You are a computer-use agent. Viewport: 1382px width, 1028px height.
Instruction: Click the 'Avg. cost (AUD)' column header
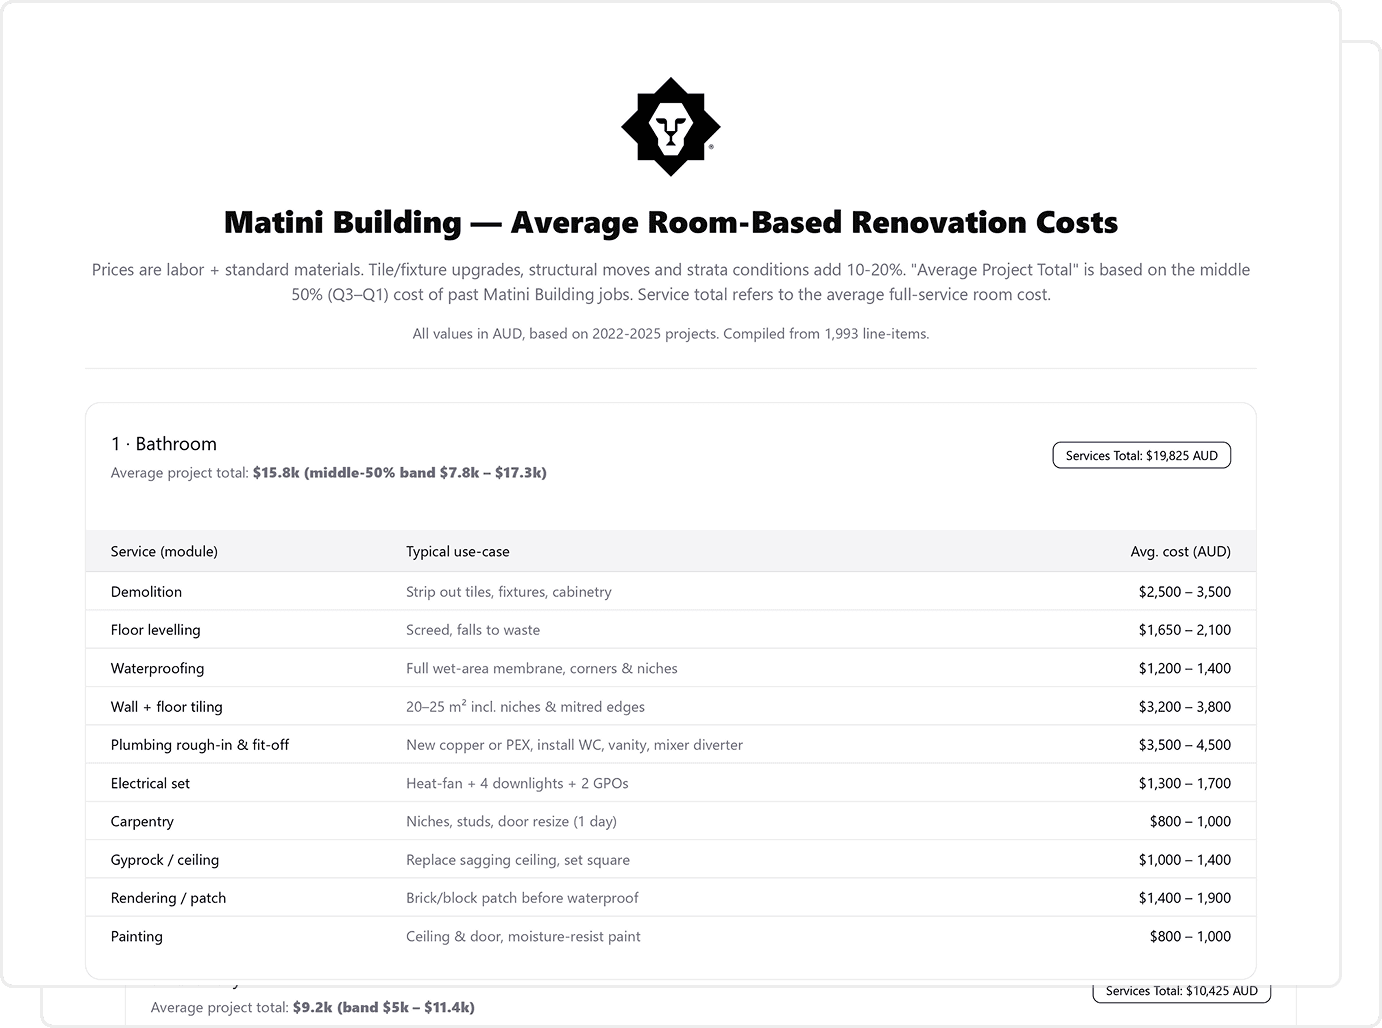click(1181, 551)
